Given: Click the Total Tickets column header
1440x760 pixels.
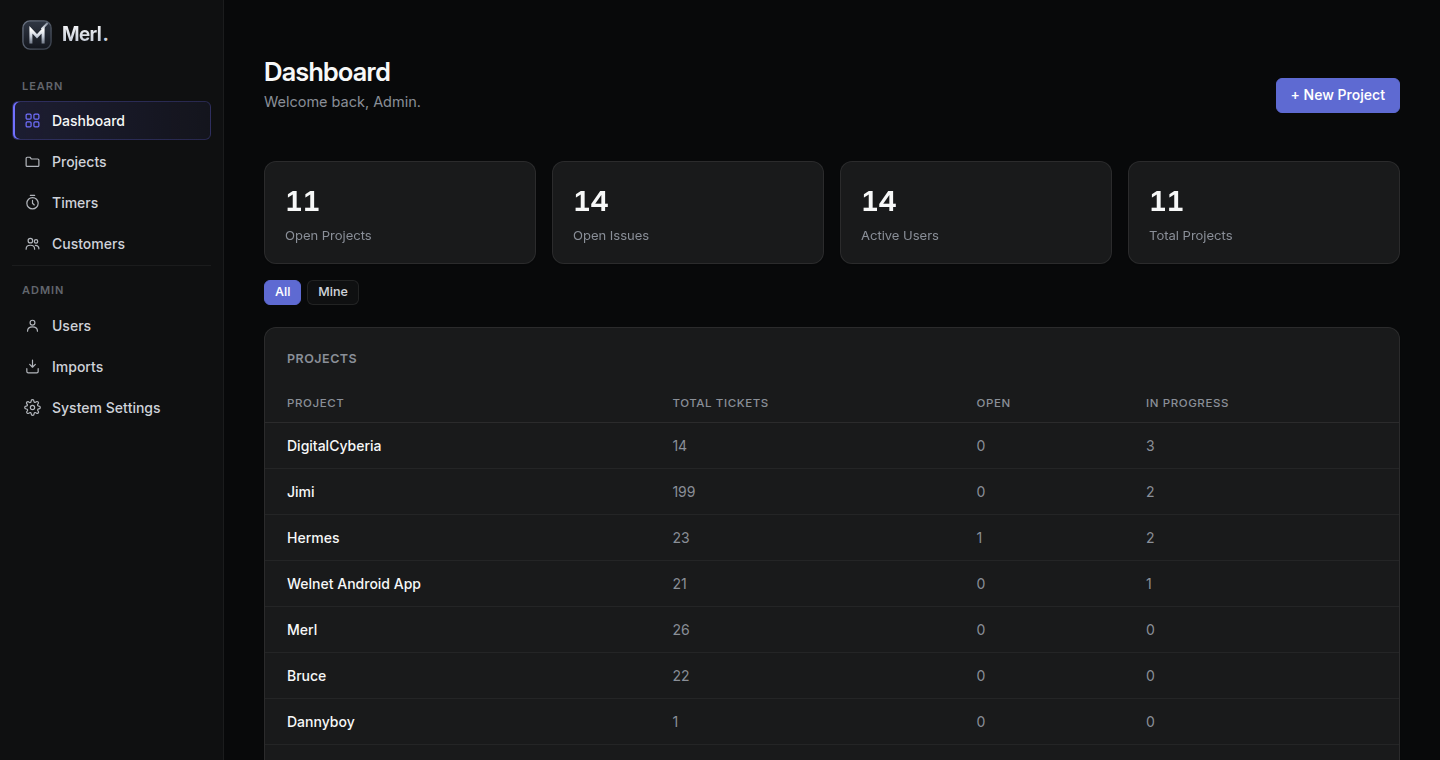Looking at the screenshot, I should [x=720, y=403].
